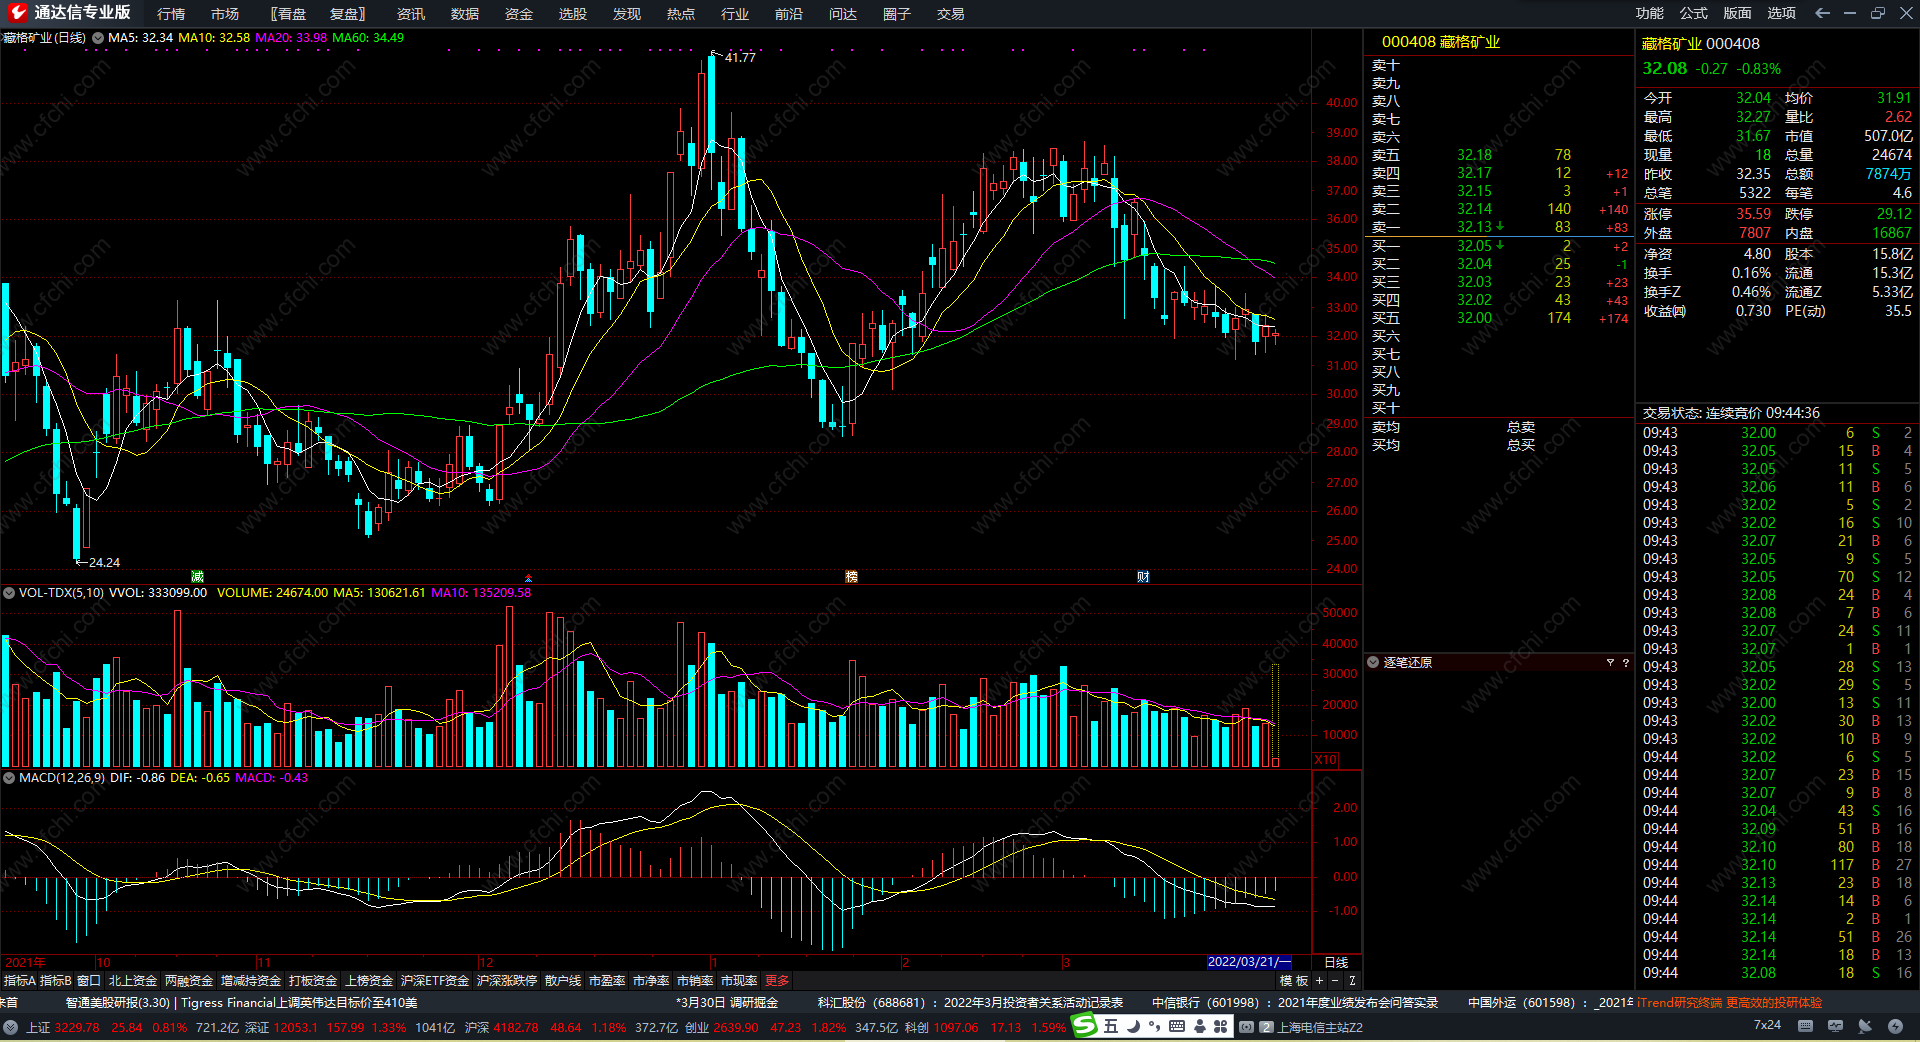Expand the status bar index dropdown arrow
This screenshot has height=1042, width=1920.
10,1027
